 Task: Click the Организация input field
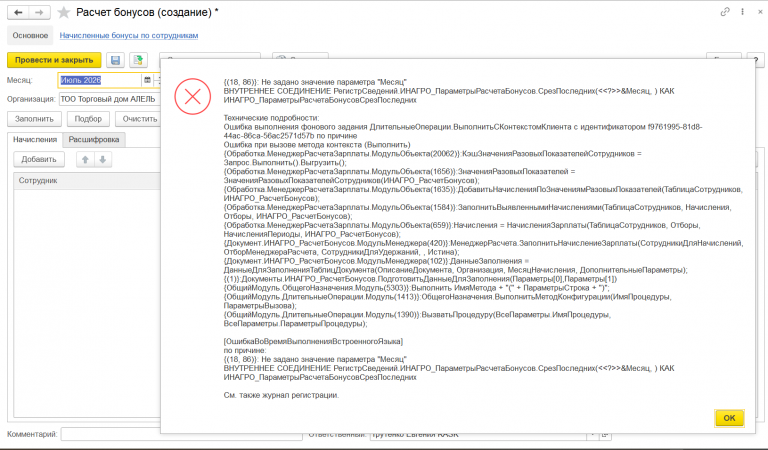pyautogui.click(x=109, y=99)
